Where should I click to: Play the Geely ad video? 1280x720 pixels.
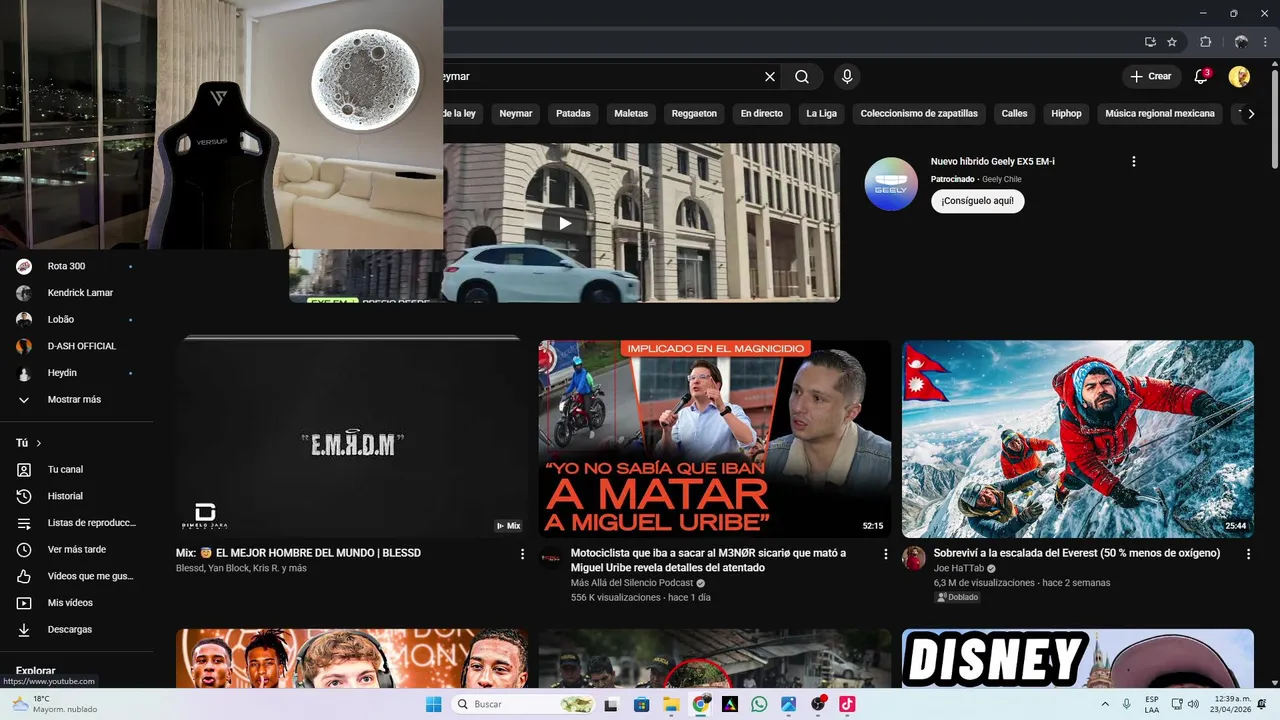(x=565, y=223)
